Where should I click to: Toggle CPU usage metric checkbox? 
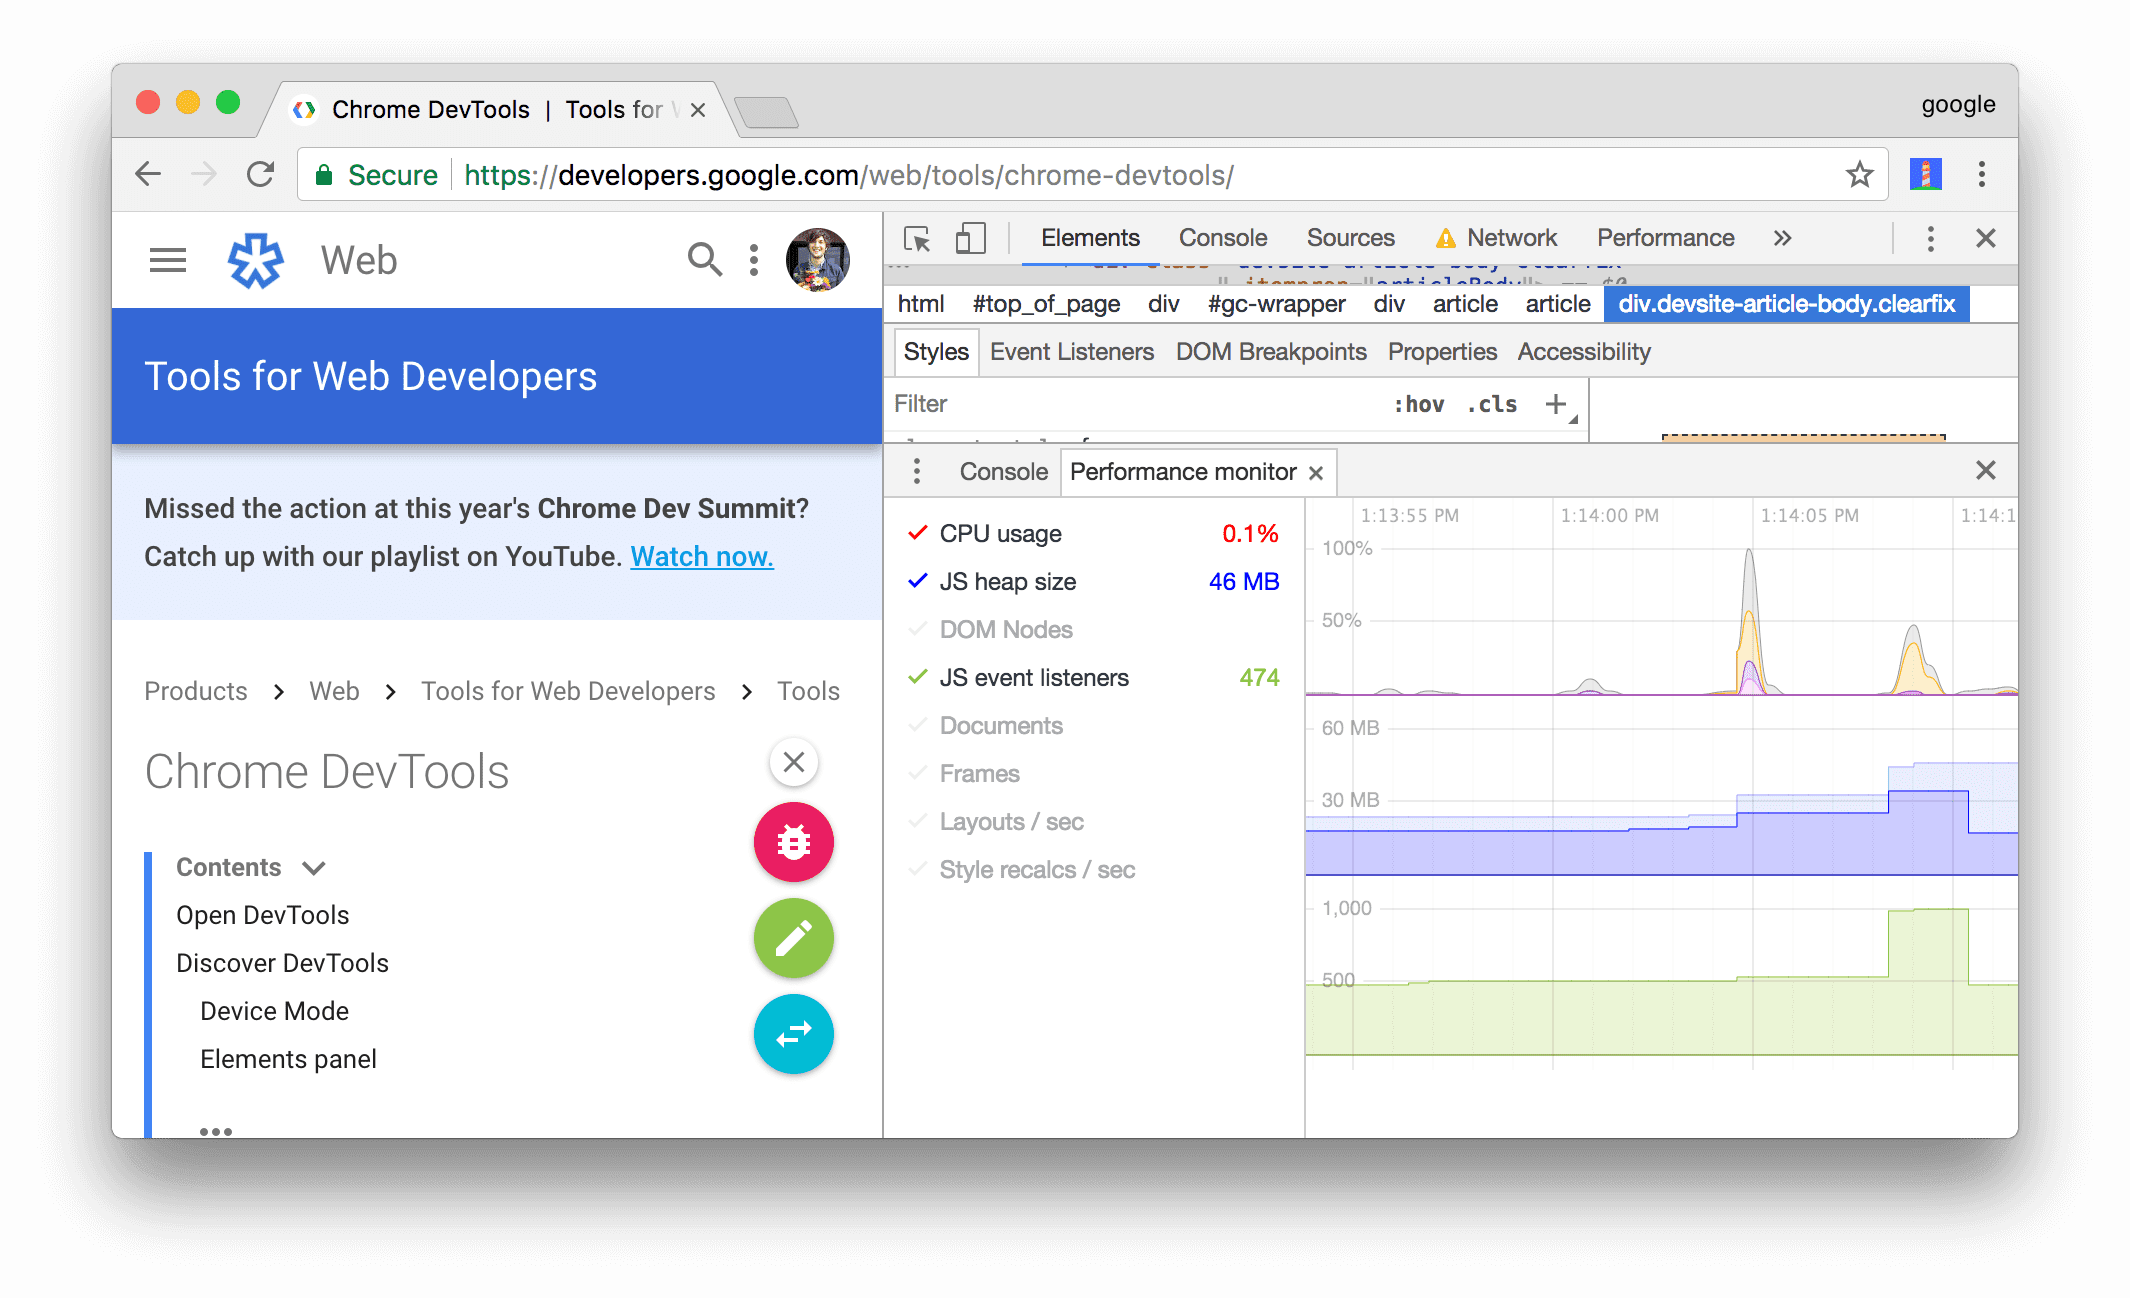point(914,533)
